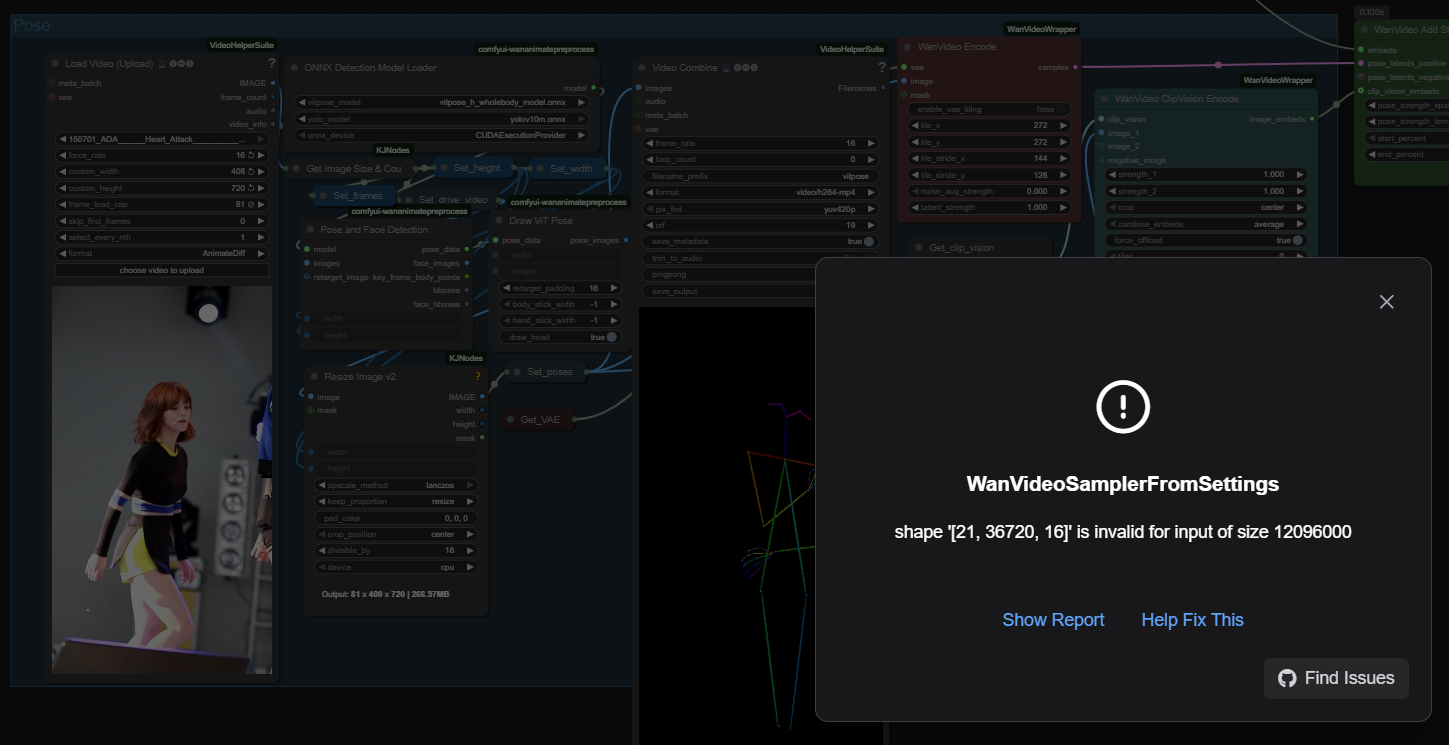Increase Video Combine frame_rate arrow

[869, 143]
